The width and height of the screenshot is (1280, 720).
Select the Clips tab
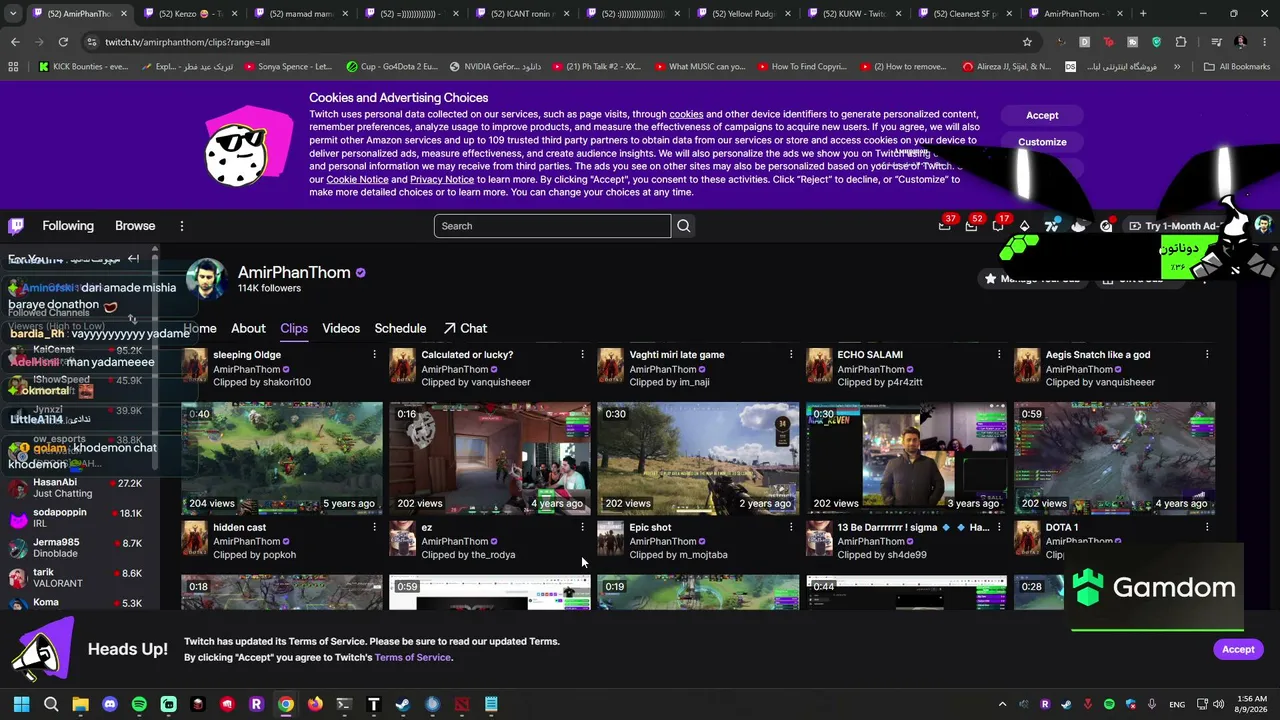(294, 328)
